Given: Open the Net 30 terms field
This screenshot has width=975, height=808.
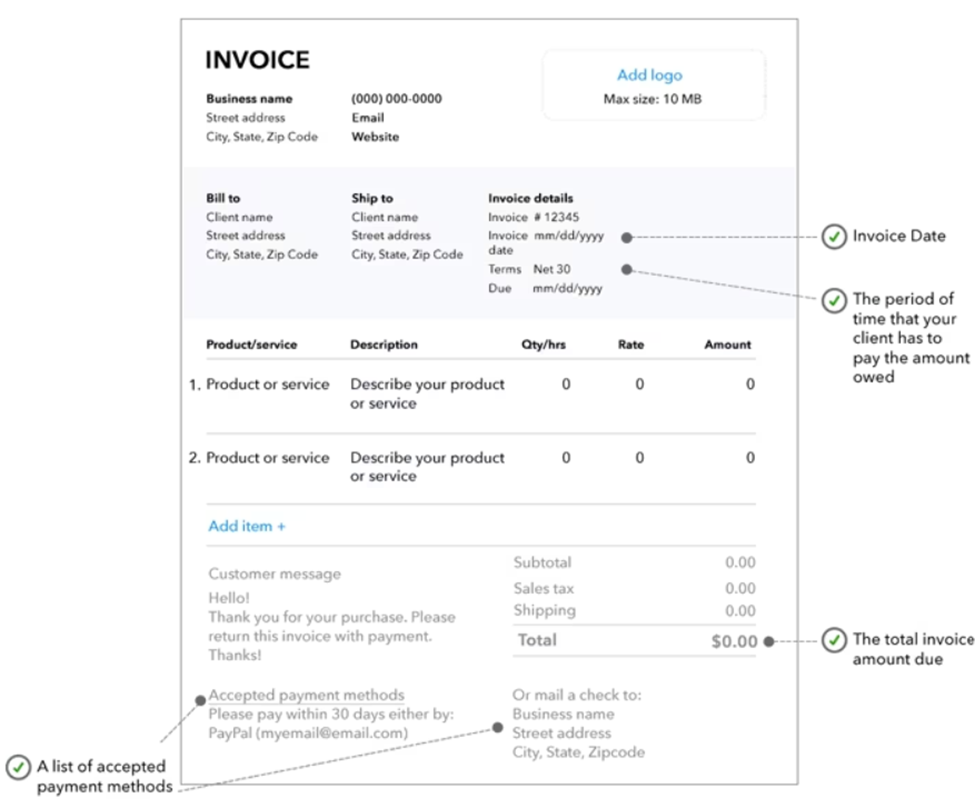Looking at the screenshot, I should (552, 269).
